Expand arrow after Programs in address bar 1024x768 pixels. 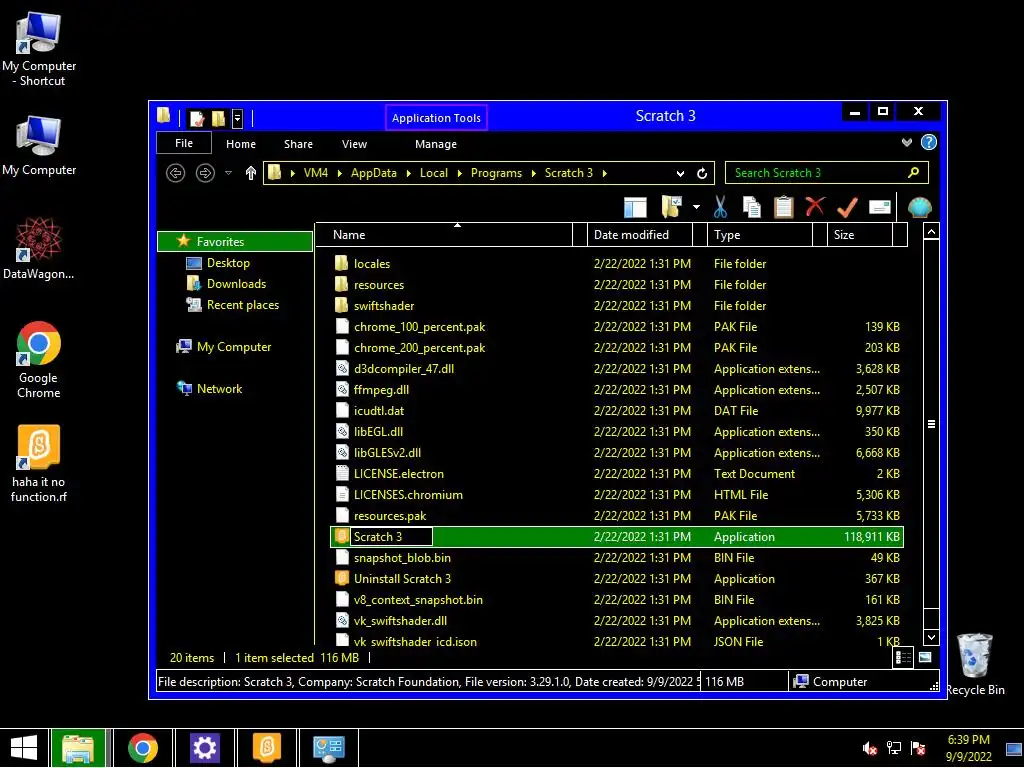pyautogui.click(x=534, y=173)
